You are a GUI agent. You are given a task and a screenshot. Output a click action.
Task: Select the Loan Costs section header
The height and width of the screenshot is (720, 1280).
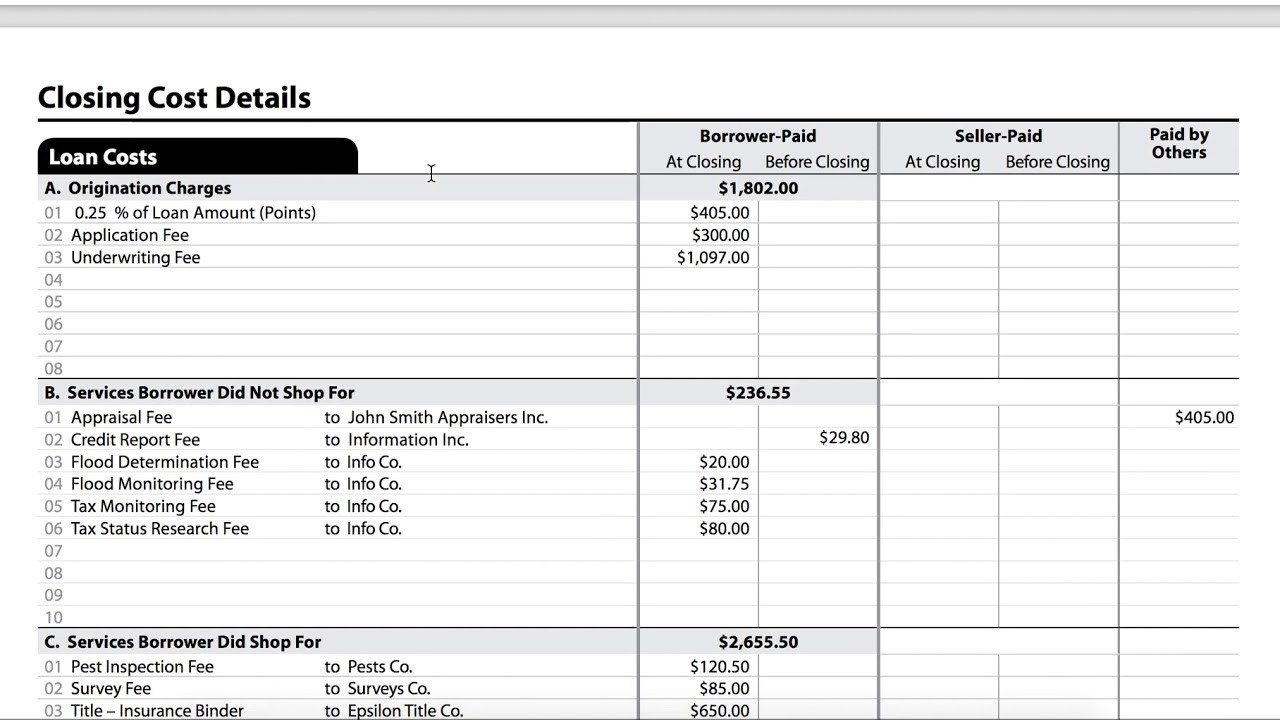[x=198, y=157]
